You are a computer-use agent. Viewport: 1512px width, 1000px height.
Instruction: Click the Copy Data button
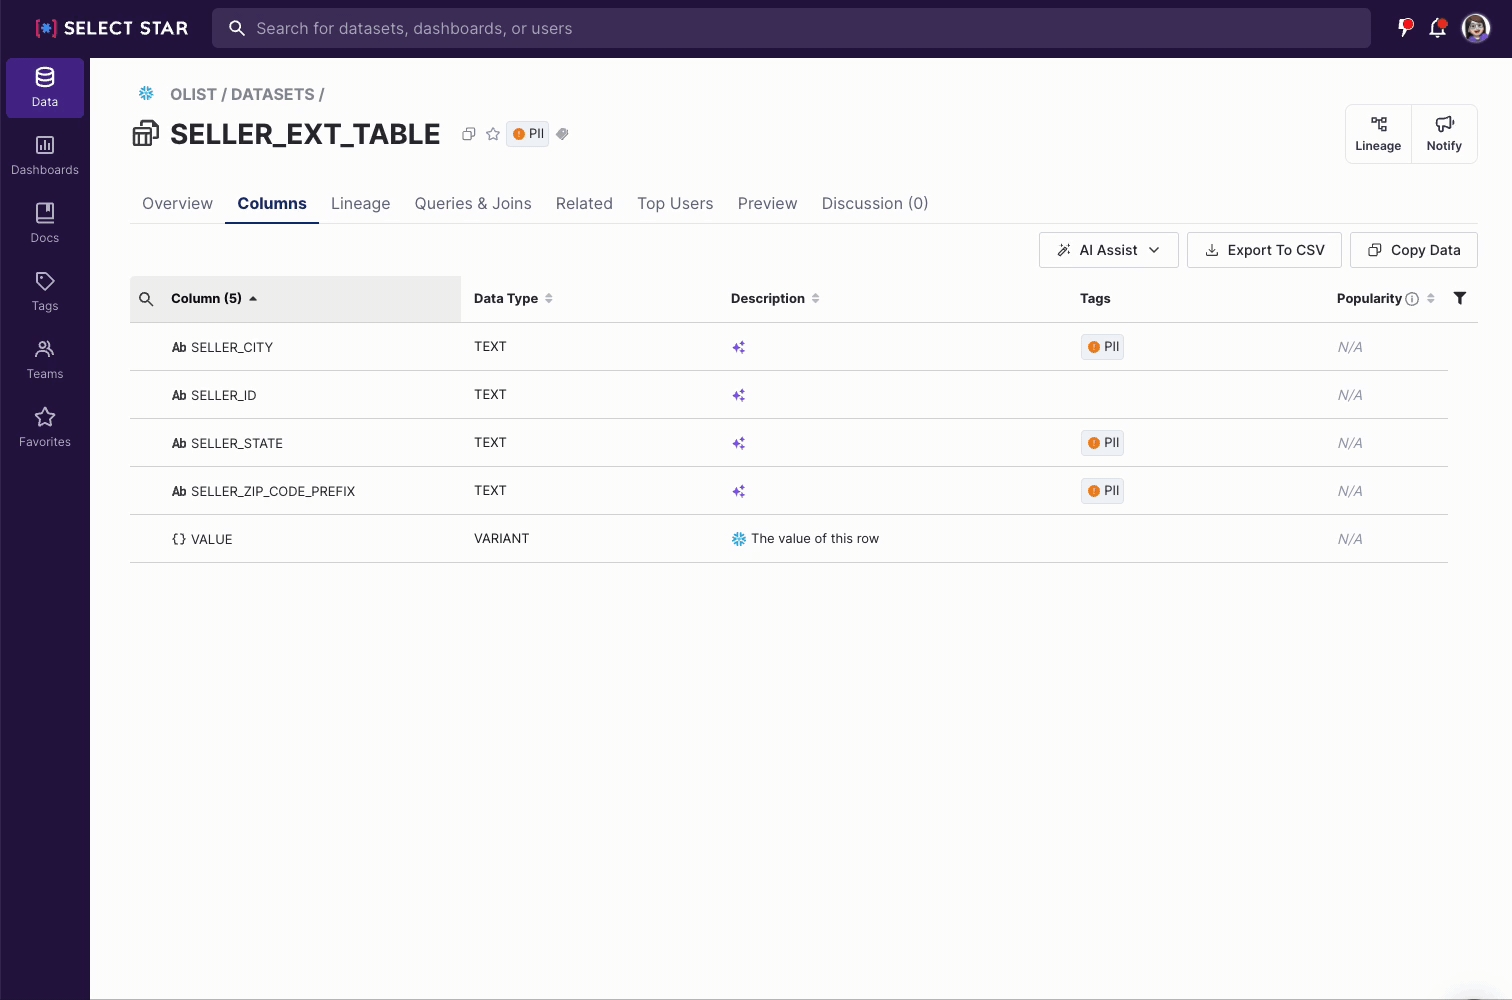pyautogui.click(x=1413, y=250)
